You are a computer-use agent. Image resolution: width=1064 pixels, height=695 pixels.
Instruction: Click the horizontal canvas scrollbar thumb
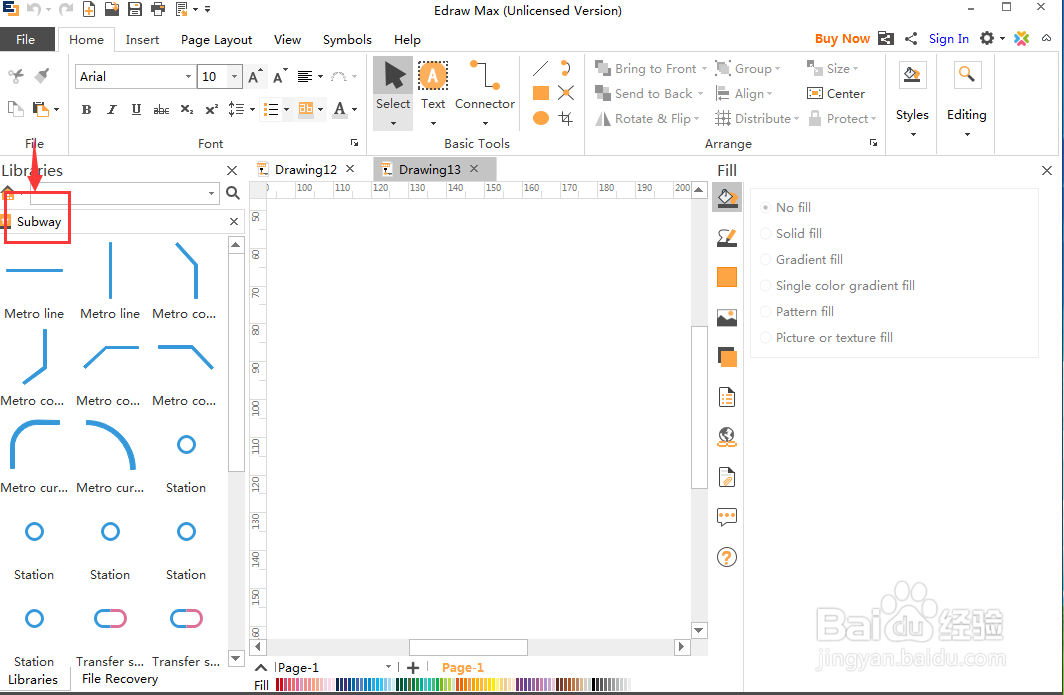point(468,647)
